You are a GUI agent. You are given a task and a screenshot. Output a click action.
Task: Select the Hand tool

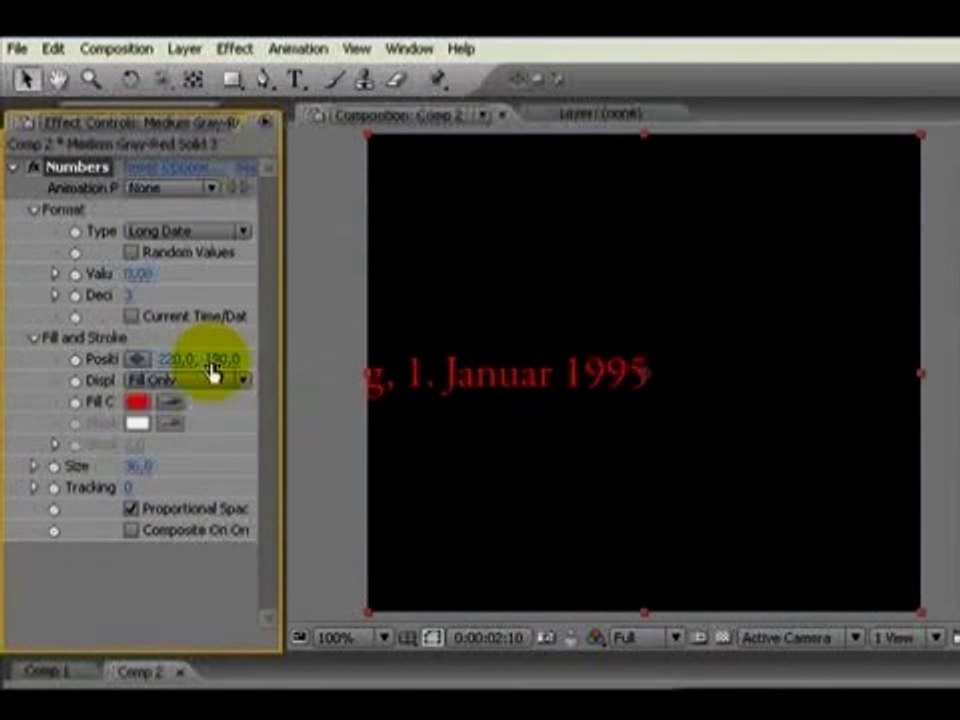click(x=58, y=80)
